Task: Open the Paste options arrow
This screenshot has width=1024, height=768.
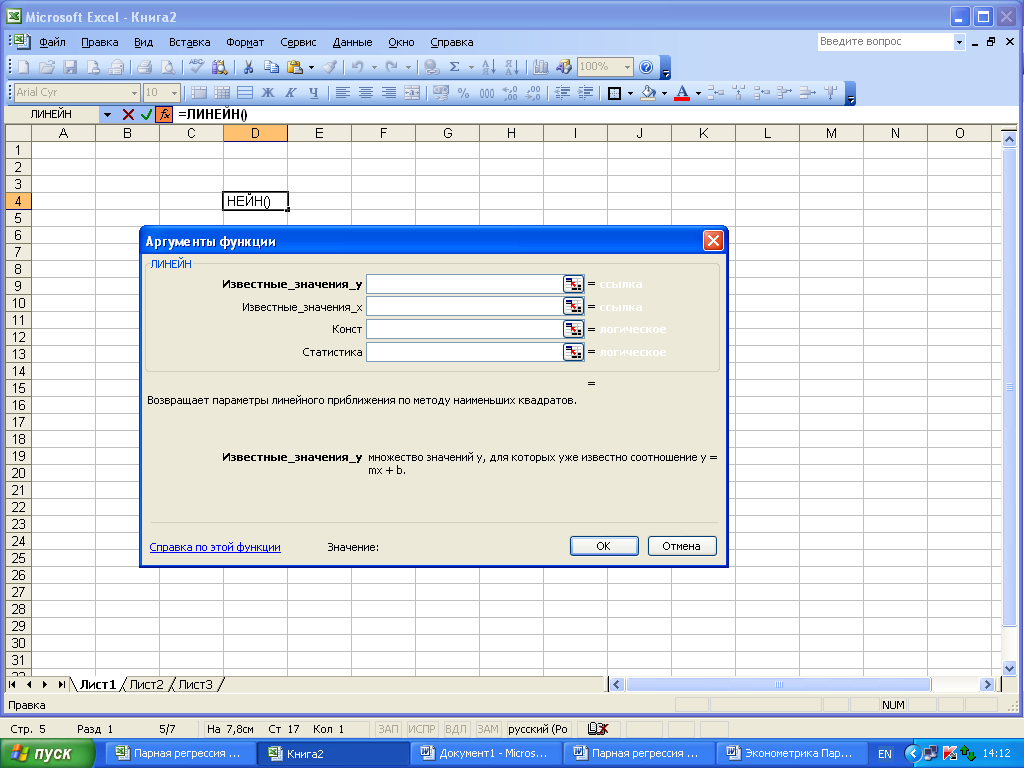Action: coord(312,67)
